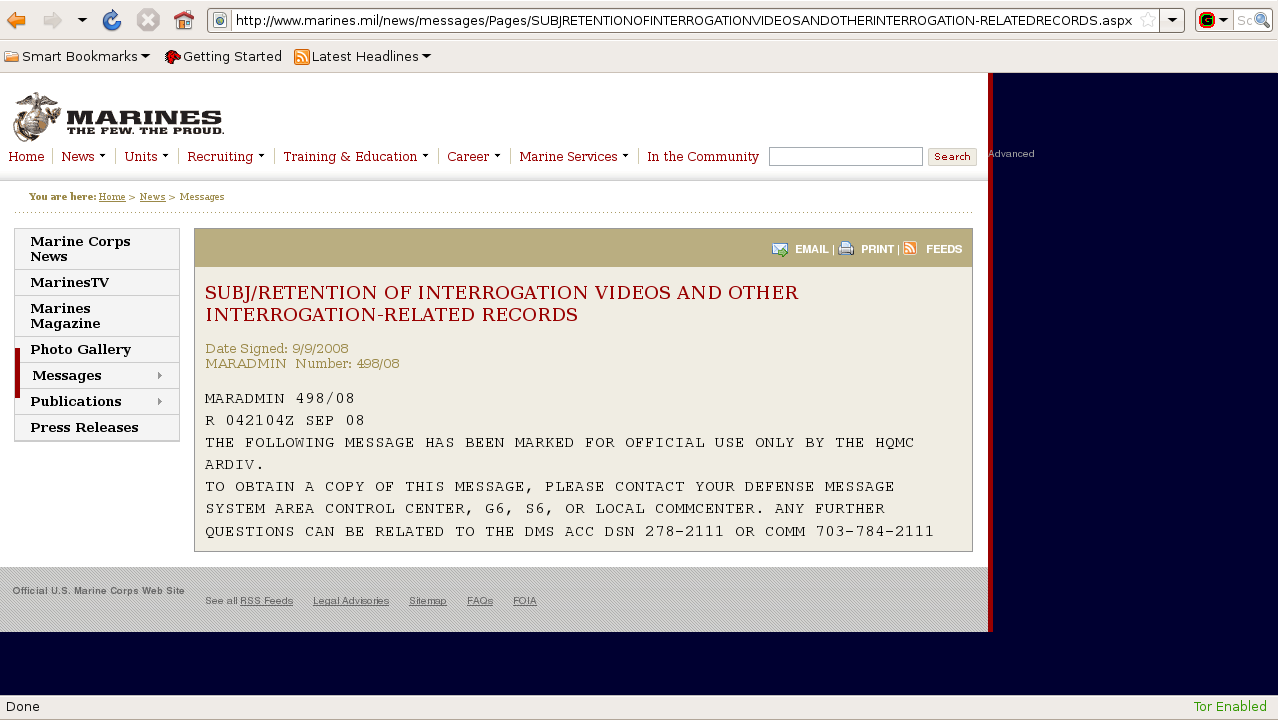Click the Print printer icon
Screen dimensions: 1278x720
click(x=846, y=249)
